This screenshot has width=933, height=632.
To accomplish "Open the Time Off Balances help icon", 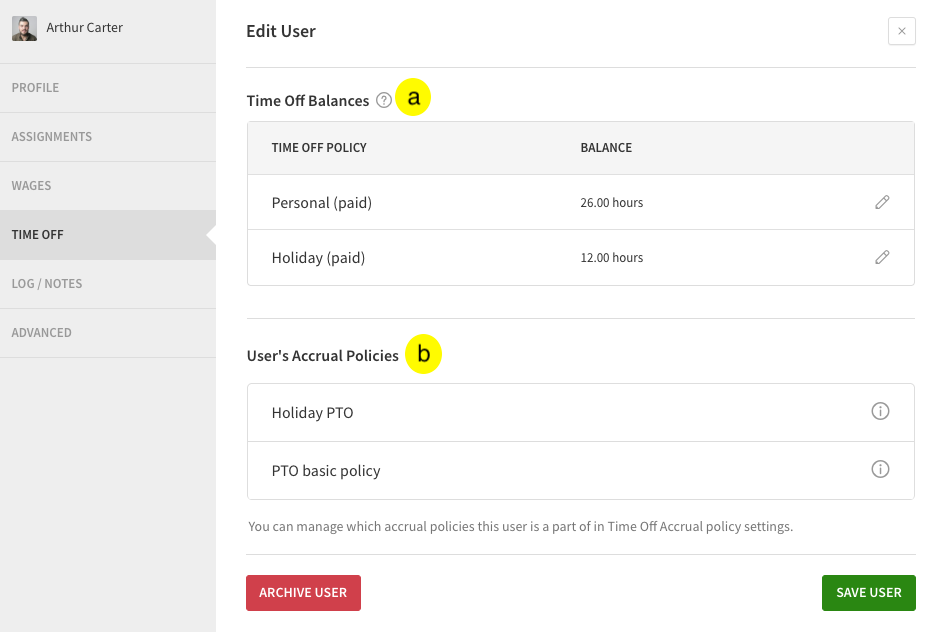I will coord(385,100).
